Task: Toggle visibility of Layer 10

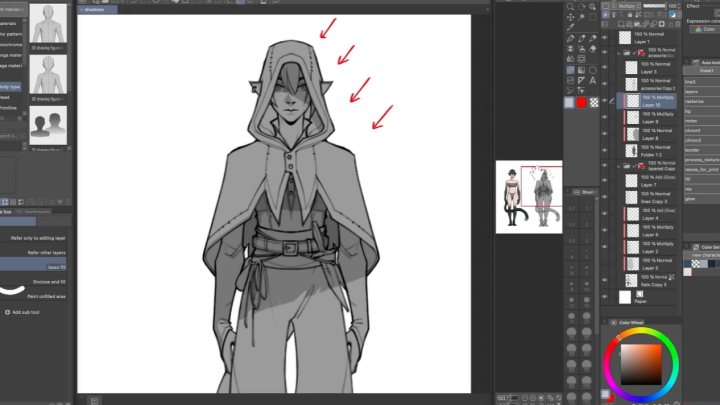Action: click(x=604, y=100)
